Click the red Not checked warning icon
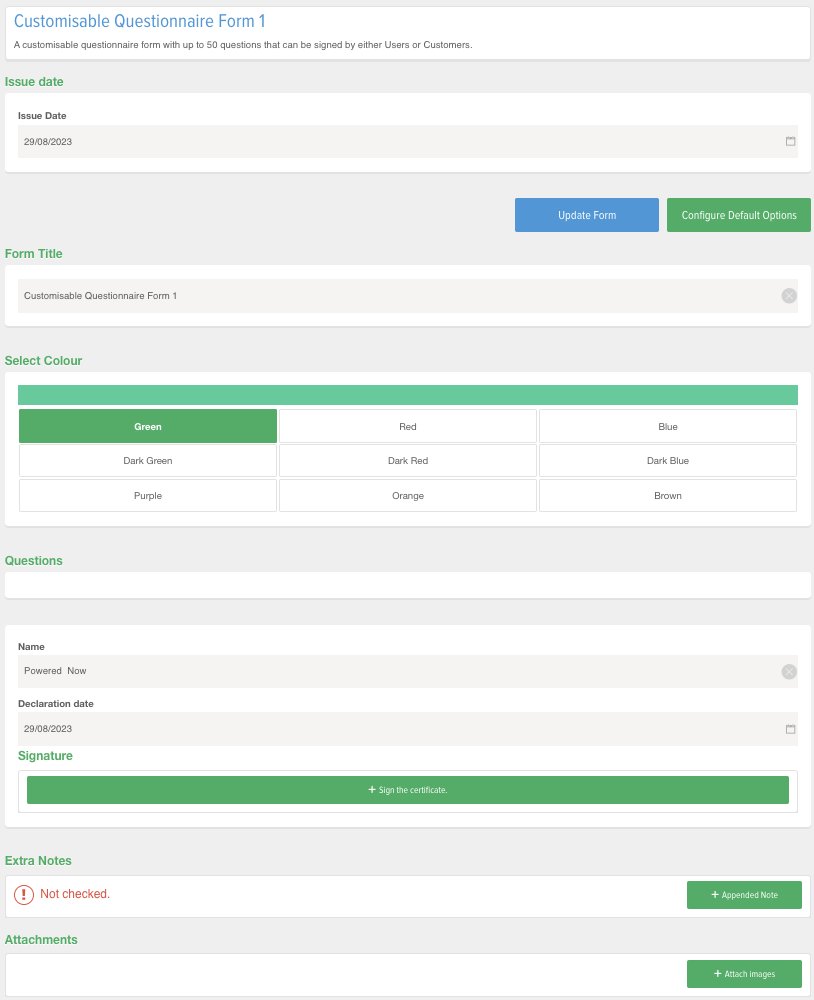 click(x=24, y=894)
